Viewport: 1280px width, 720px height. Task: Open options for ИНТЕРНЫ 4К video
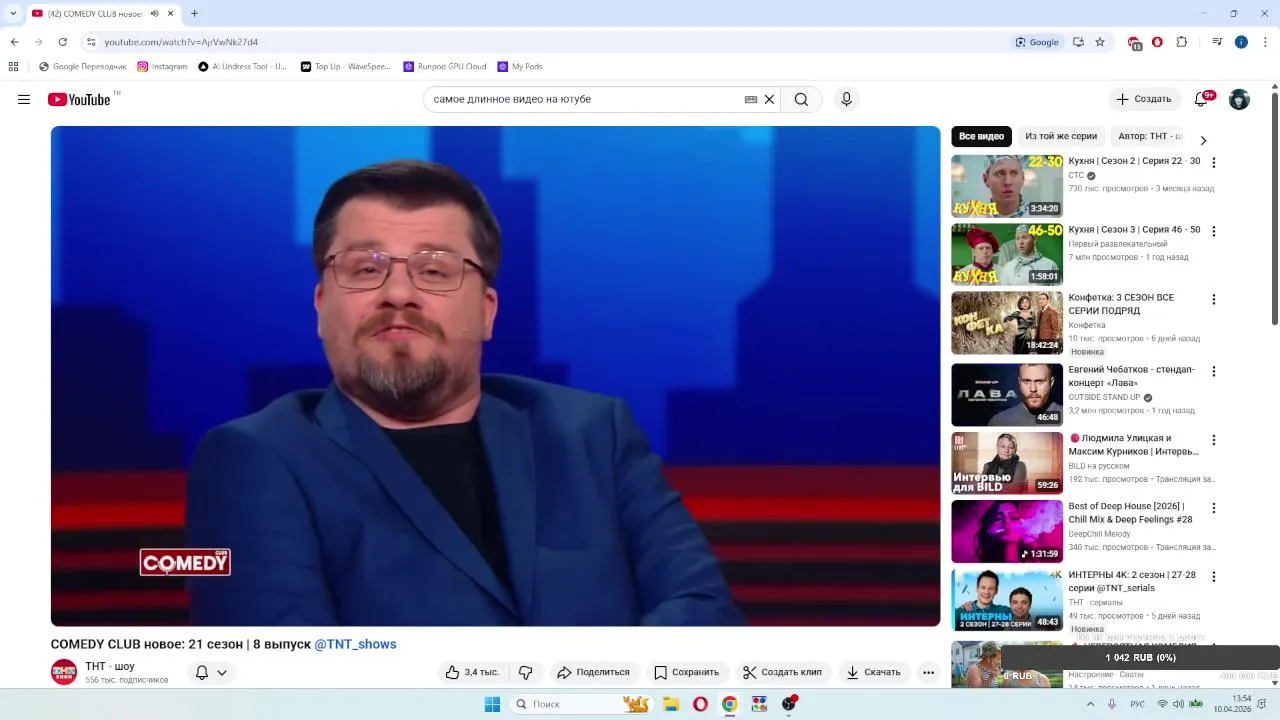pos(1214,577)
